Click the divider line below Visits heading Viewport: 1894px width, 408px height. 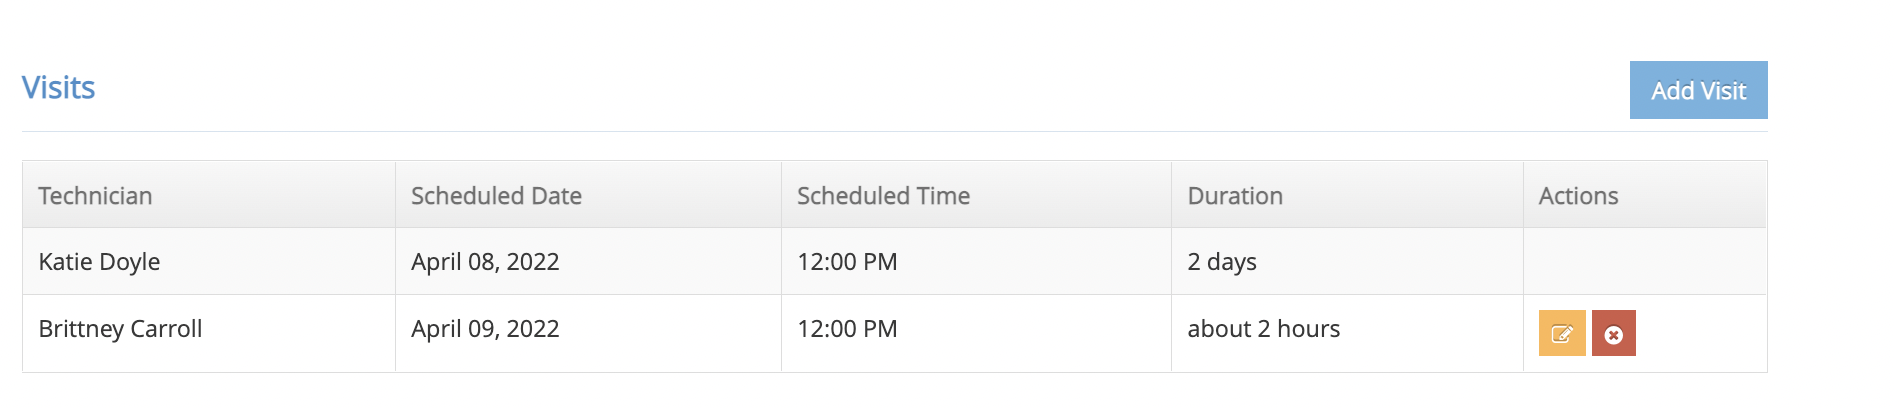pyautogui.click(x=894, y=131)
